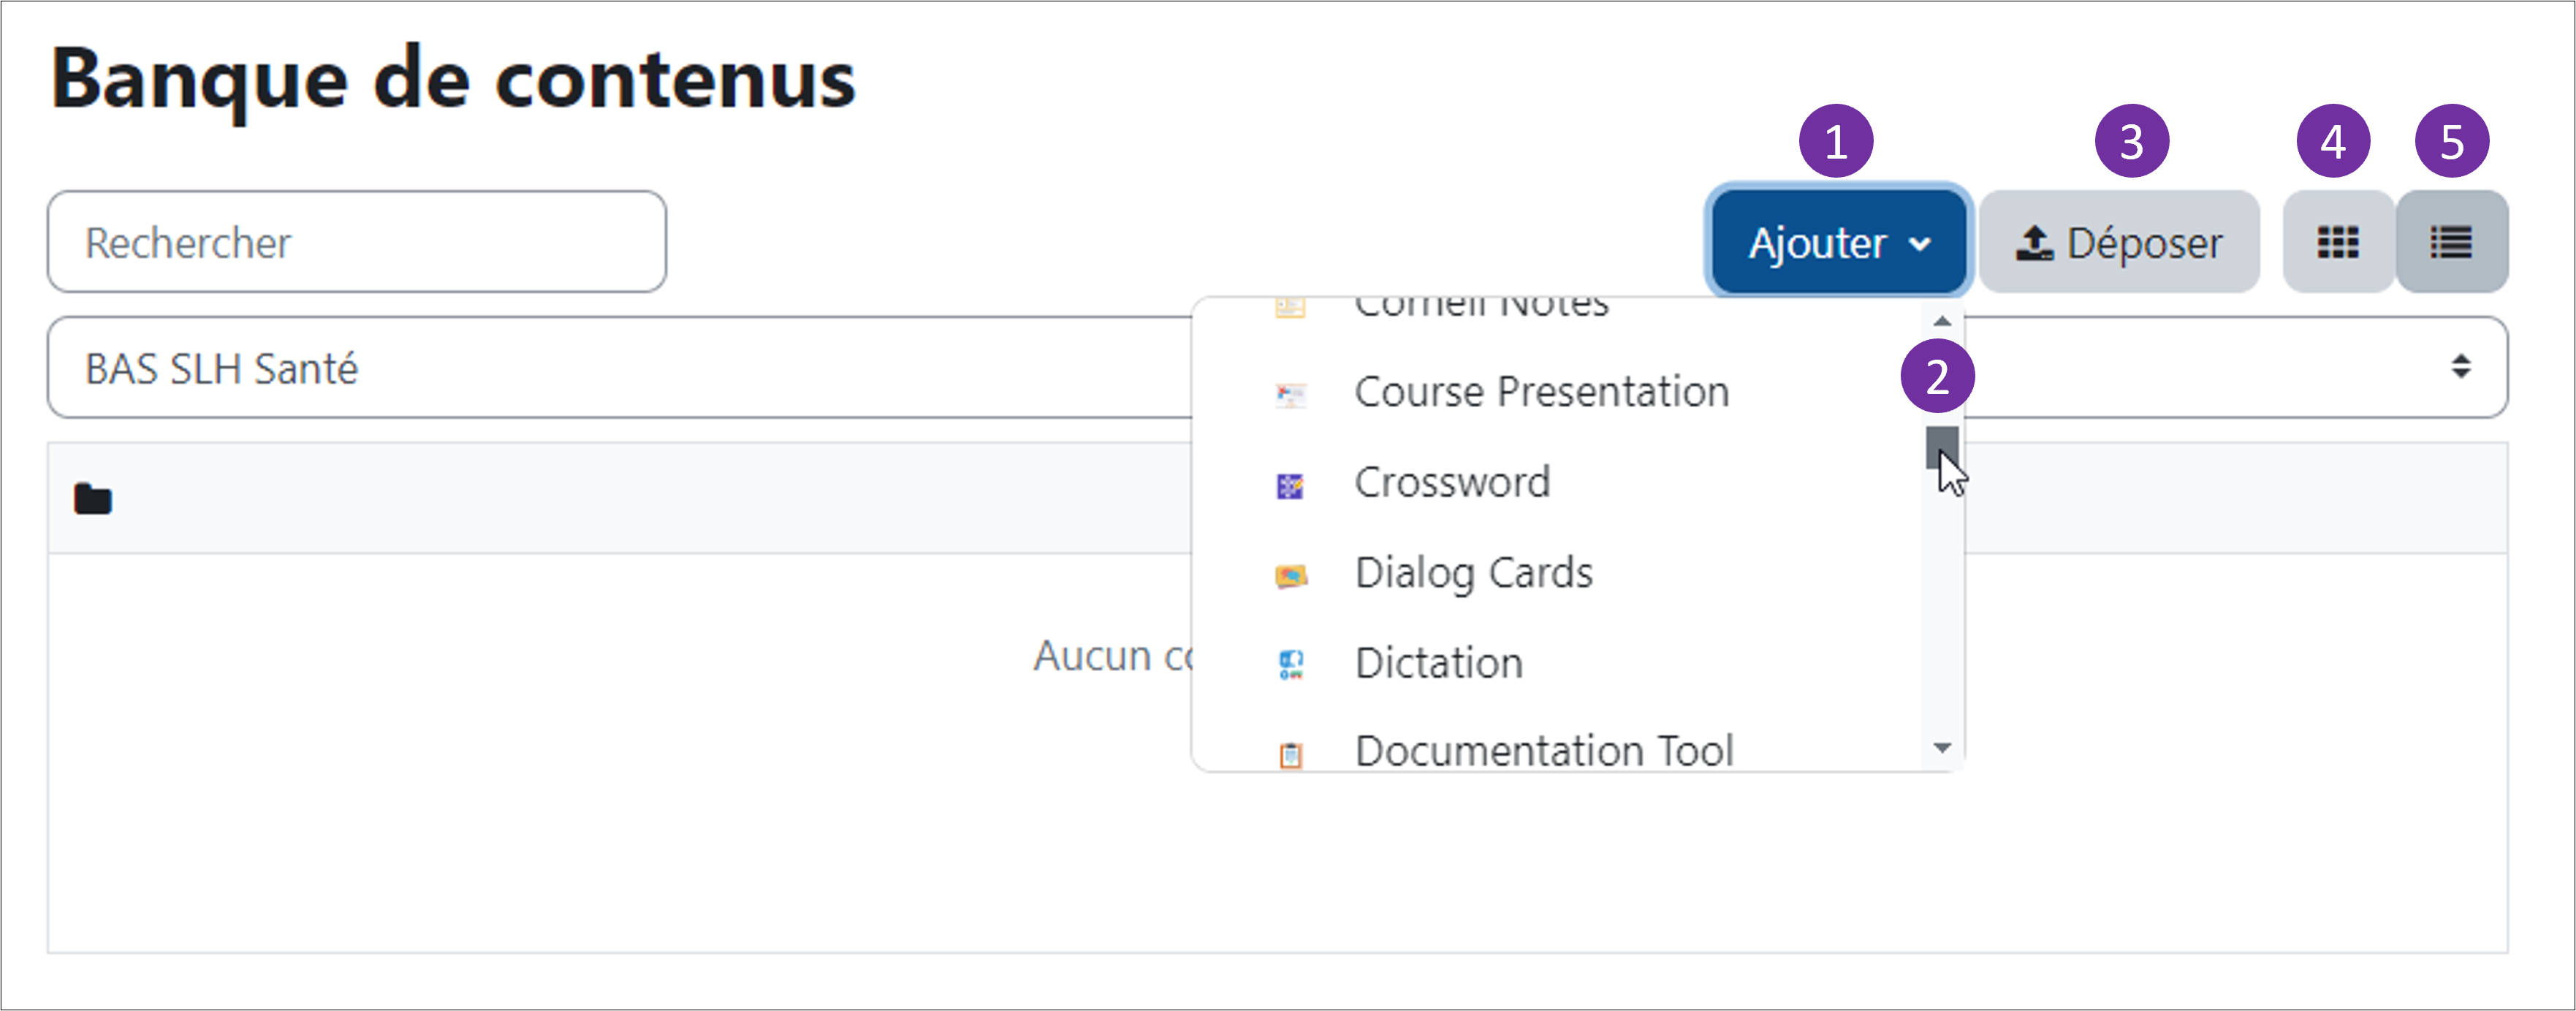Click the Déposer upload button

pos(2118,242)
